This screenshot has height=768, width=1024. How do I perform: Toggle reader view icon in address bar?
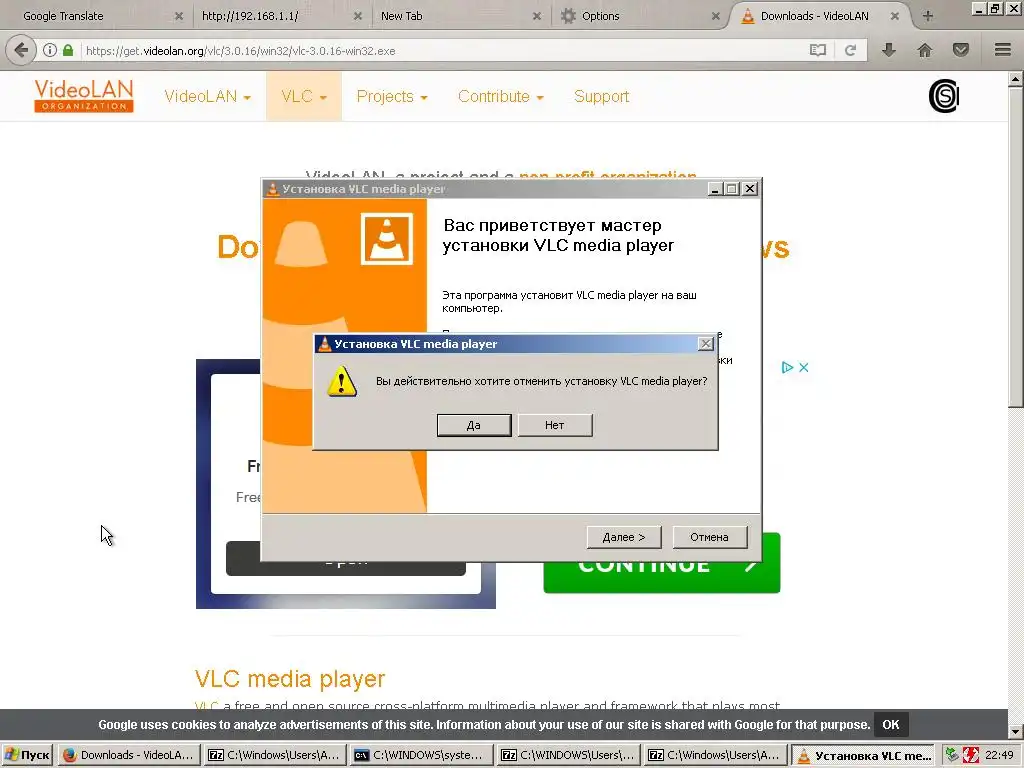(x=818, y=50)
